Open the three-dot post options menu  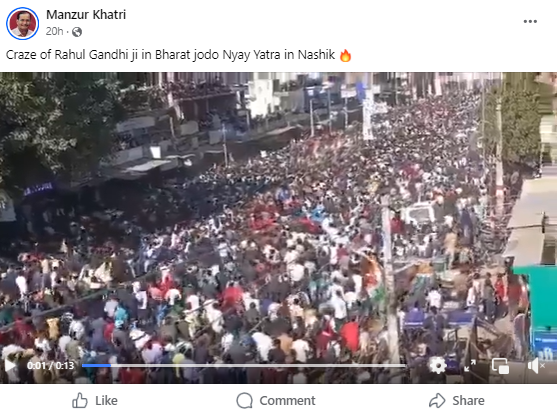(x=530, y=22)
